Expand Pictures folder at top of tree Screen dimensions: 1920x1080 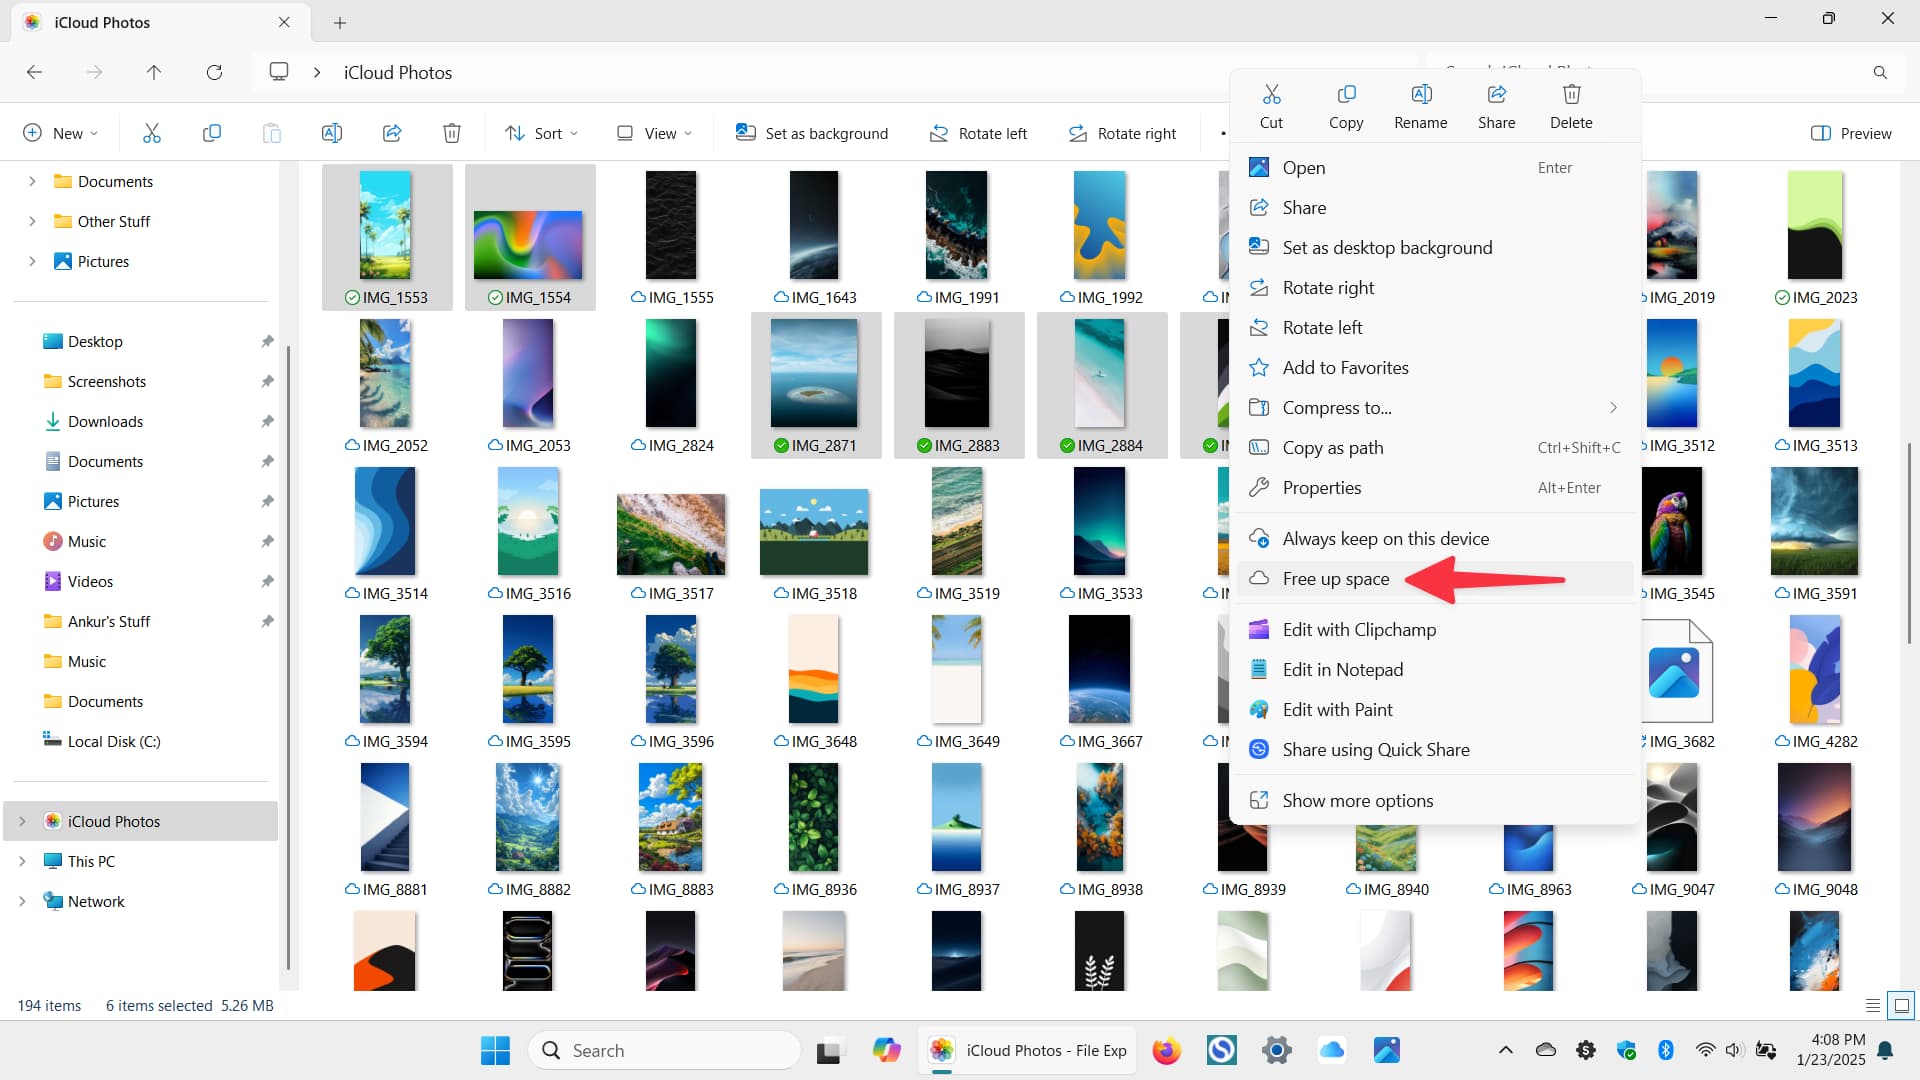tap(32, 261)
